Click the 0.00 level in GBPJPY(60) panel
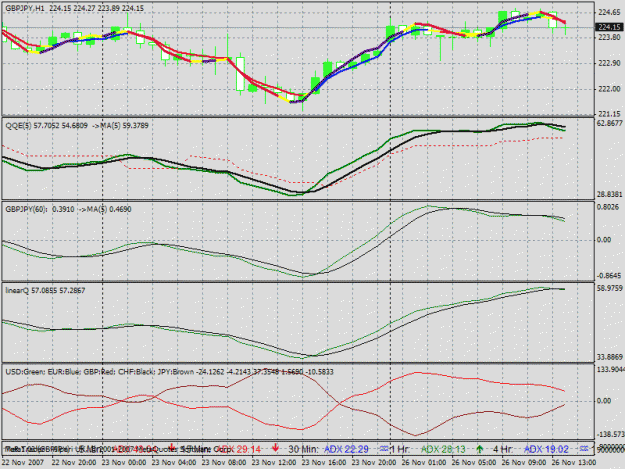Image resolution: width=625 pixels, height=469 pixels. (x=604, y=239)
